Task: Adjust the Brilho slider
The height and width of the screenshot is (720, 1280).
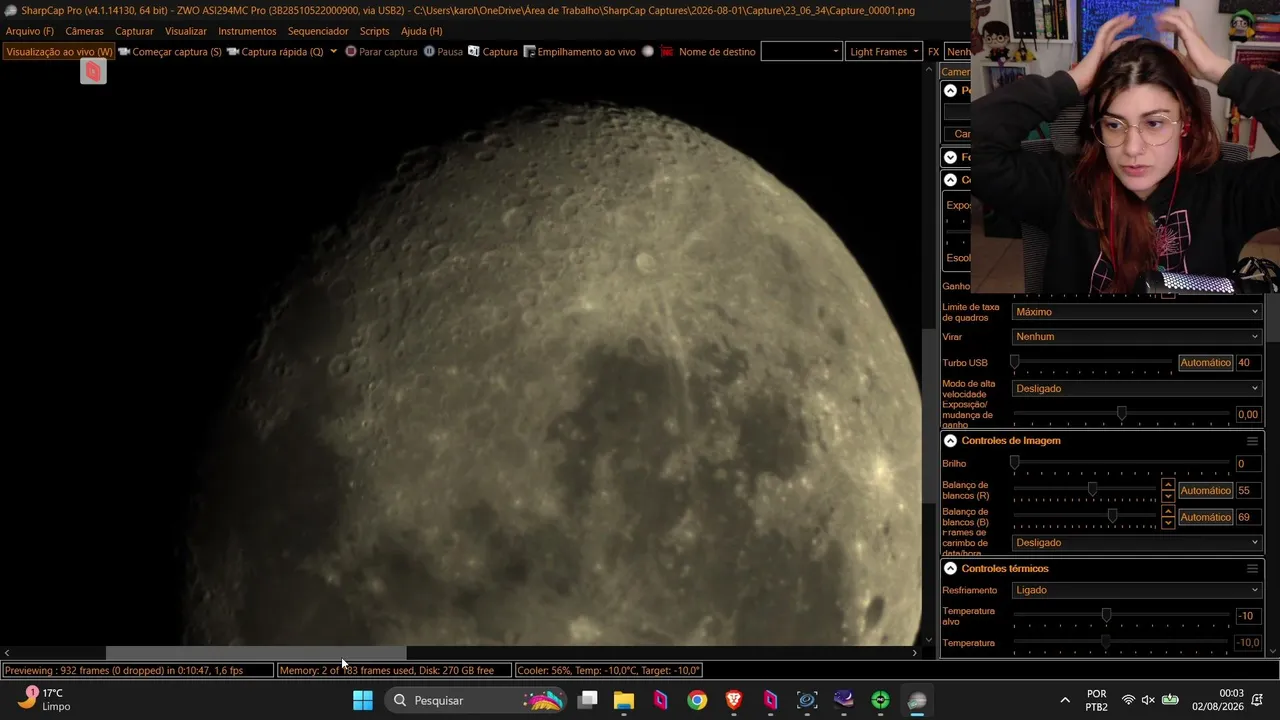Action: tap(1121, 463)
